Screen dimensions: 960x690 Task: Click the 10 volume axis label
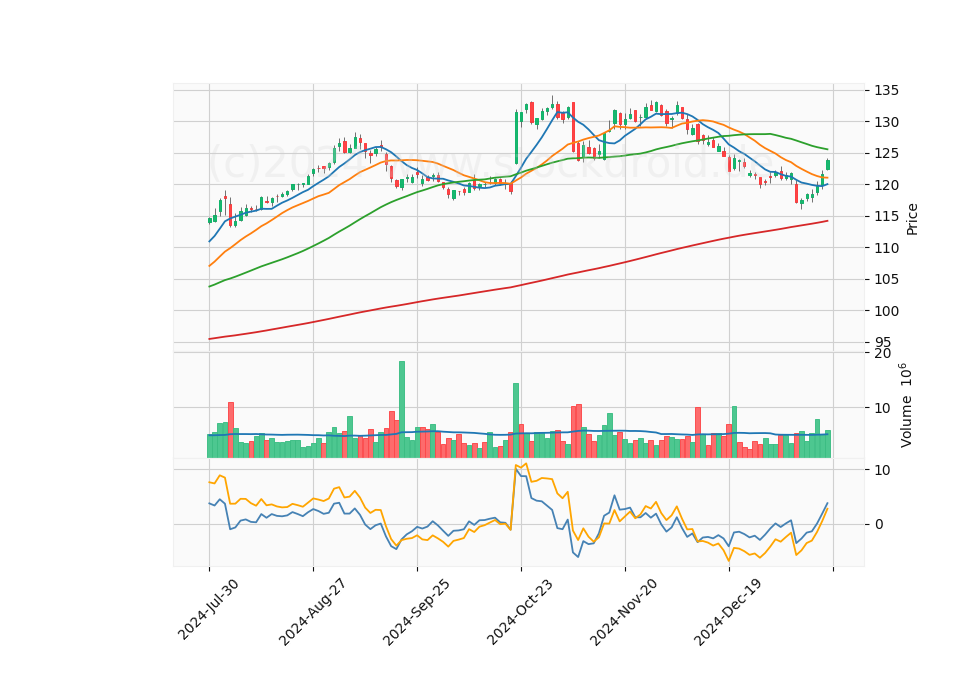point(882,408)
